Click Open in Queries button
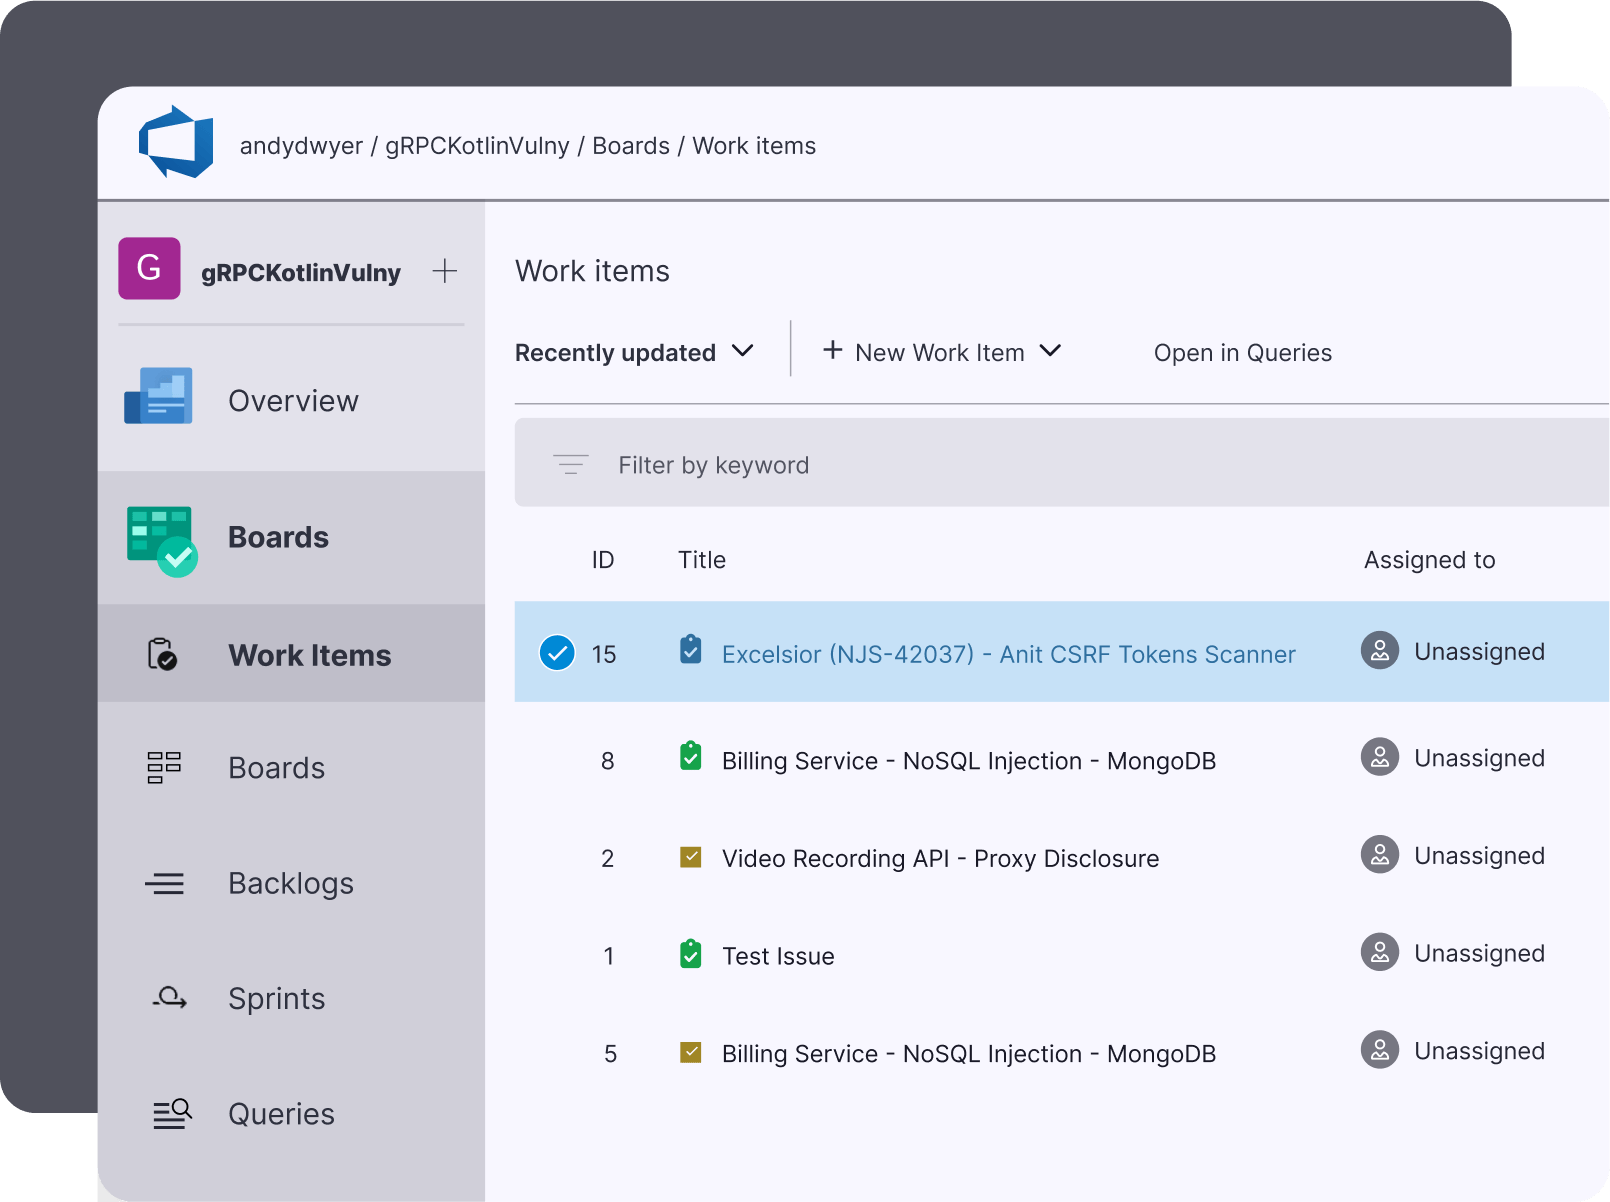 coord(1243,353)
